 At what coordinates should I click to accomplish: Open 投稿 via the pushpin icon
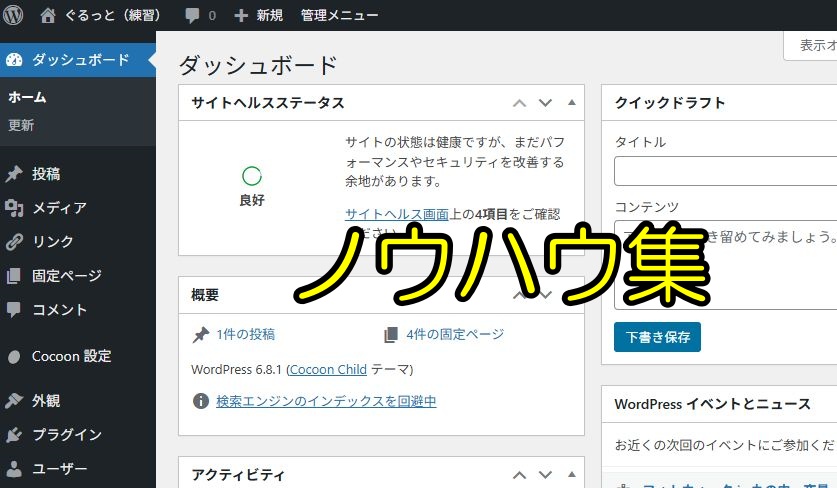pyautogui.click(x=14, y=174)
